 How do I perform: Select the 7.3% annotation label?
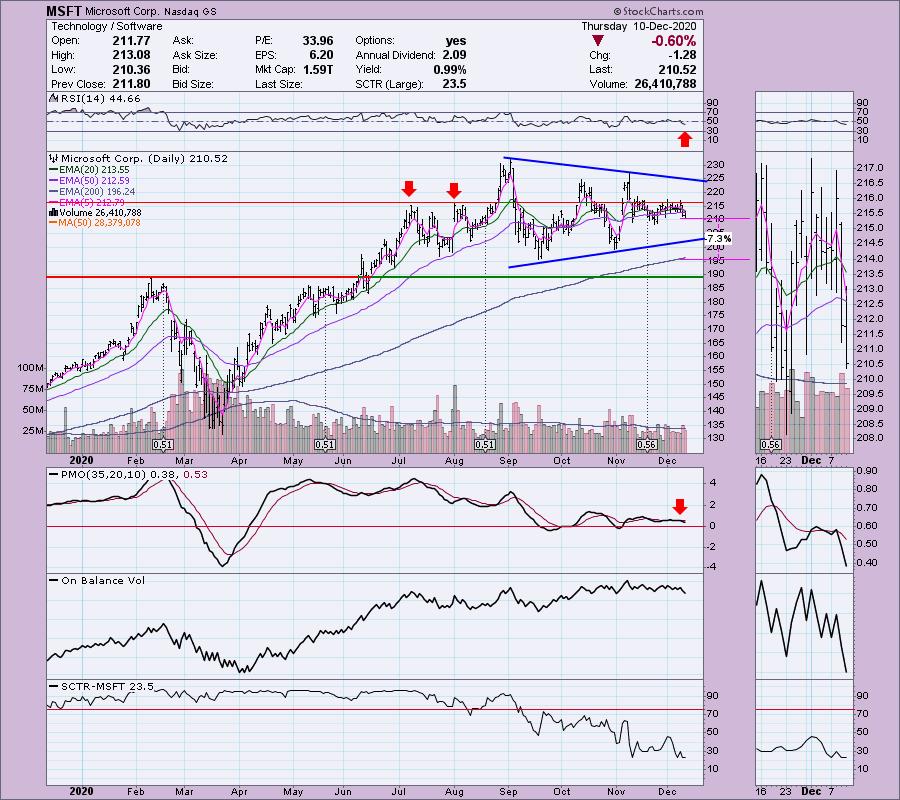719,238
